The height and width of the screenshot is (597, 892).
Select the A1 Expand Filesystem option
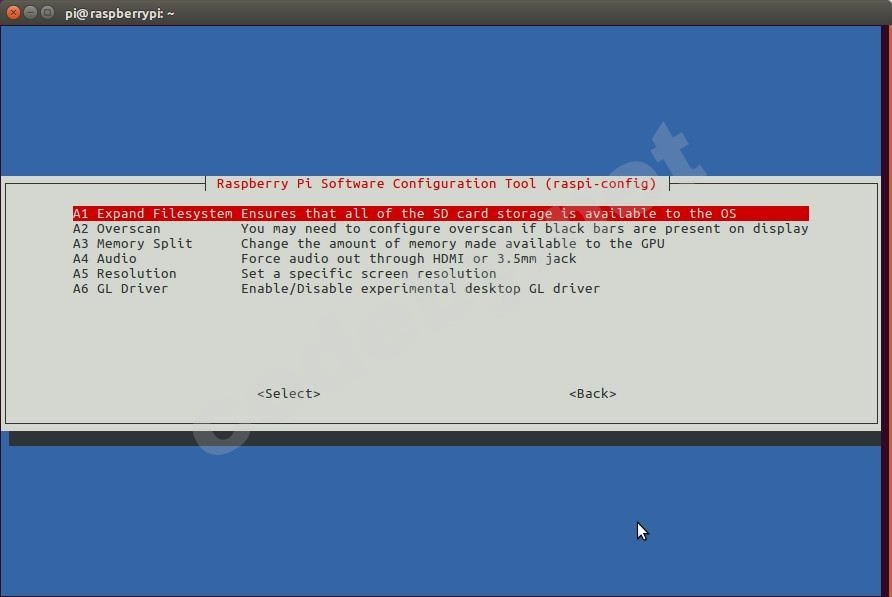tap(440, 213)
